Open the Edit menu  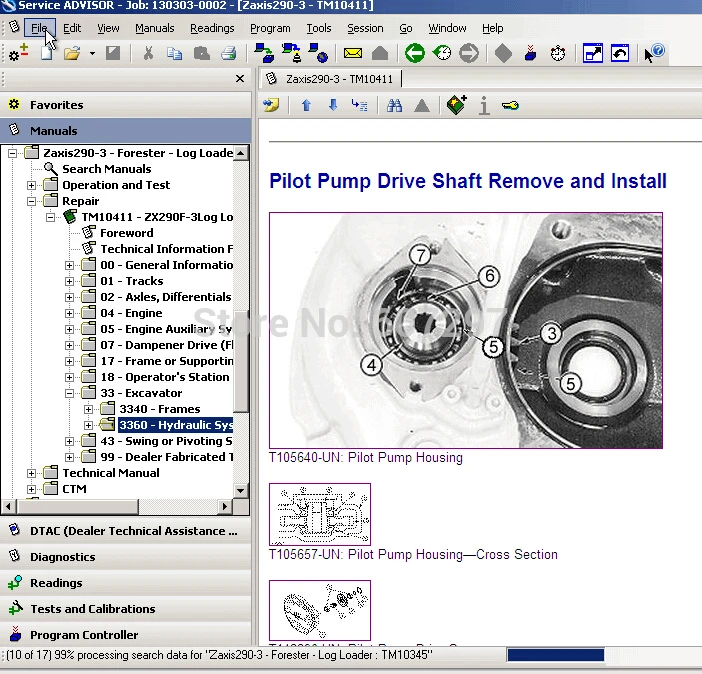[x=72, y=28]
